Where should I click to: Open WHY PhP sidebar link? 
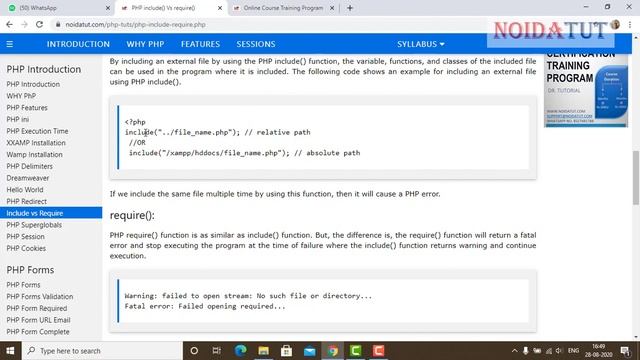click(21, 96)
